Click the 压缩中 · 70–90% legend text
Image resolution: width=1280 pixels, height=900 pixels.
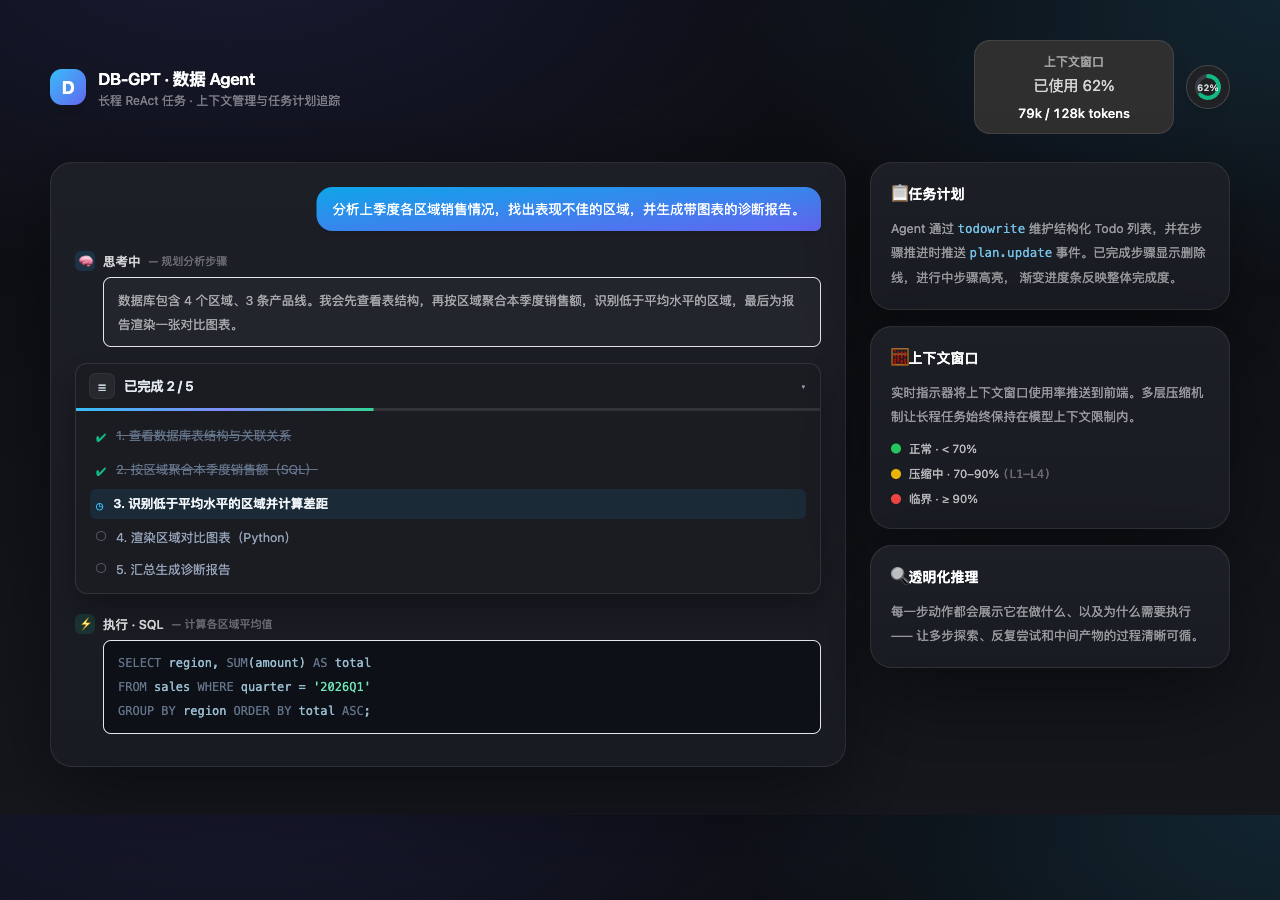pos(954,474)
